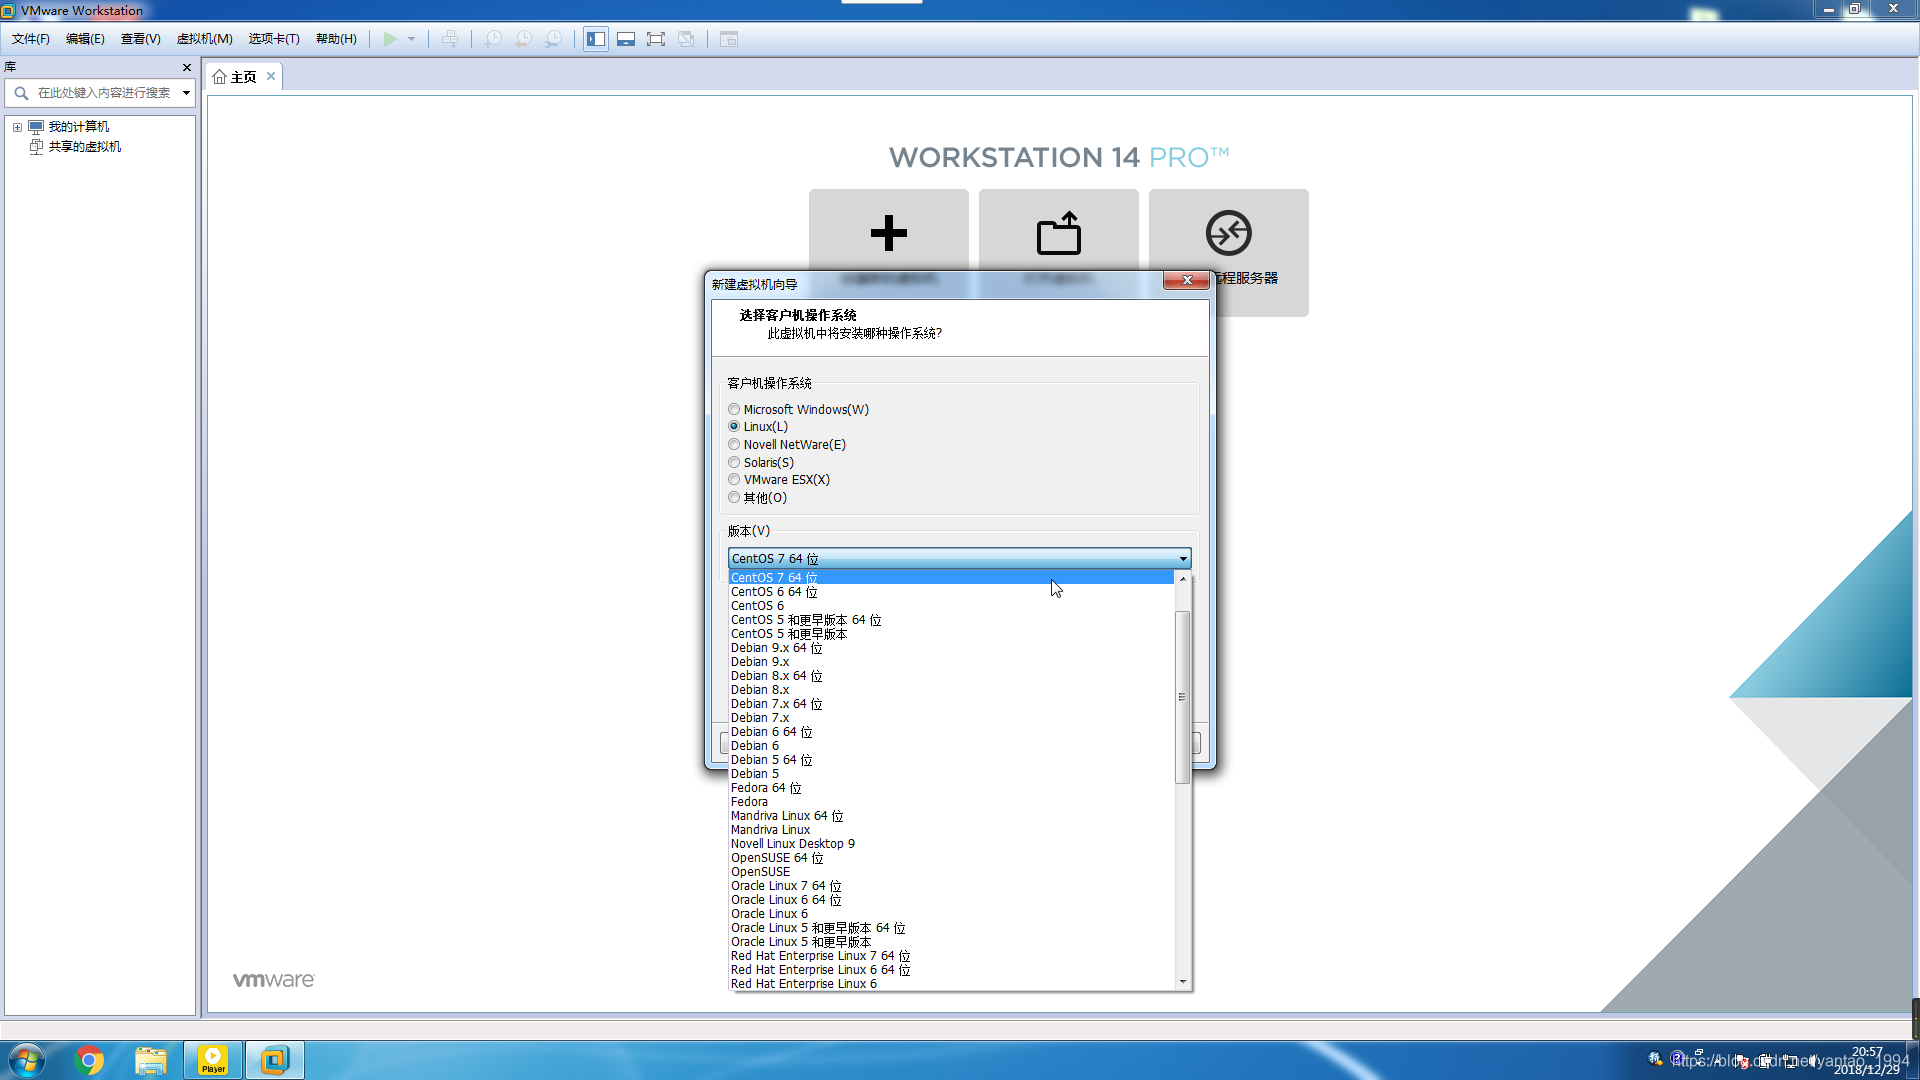This screenshot has width=1920, height=1080.
Task: Choose Debian 8.x from the version list
Action: click(x=951, y=690)
